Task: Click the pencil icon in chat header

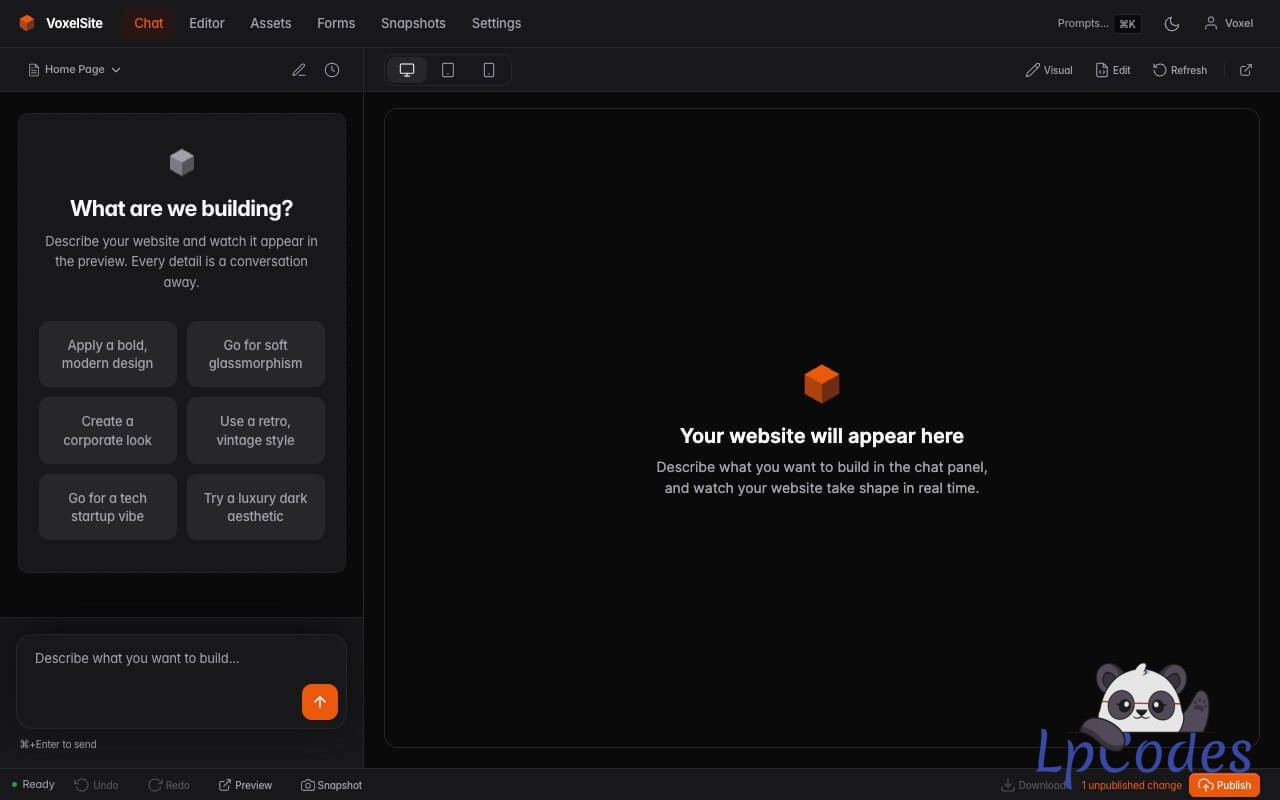Action: click(299, 70)
